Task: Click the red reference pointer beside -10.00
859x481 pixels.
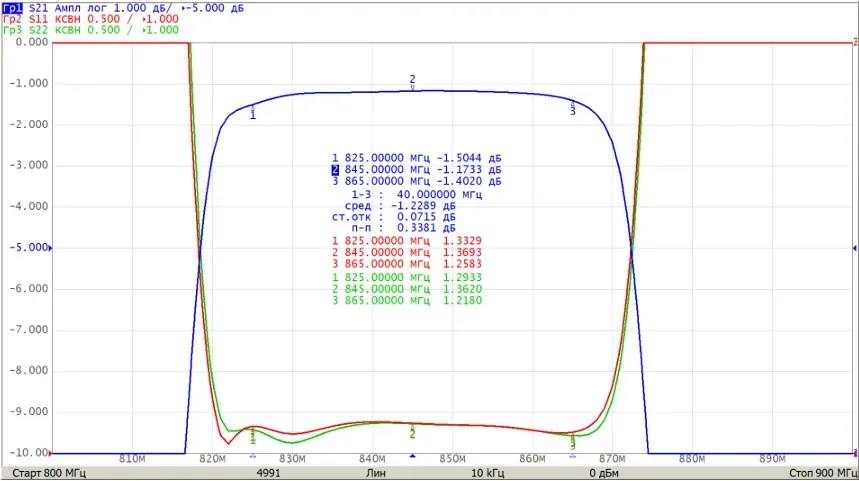Action: (x=50, y=453)
